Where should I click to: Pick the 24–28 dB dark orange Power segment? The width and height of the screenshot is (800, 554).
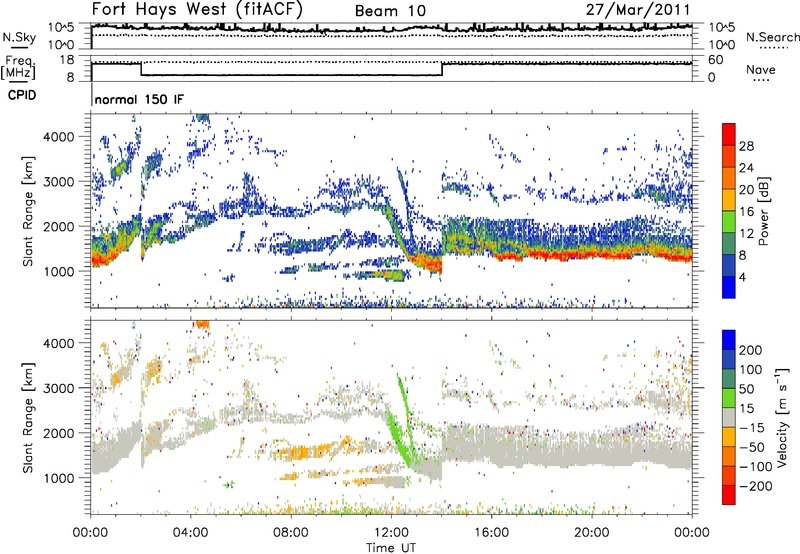coord(729,156)
